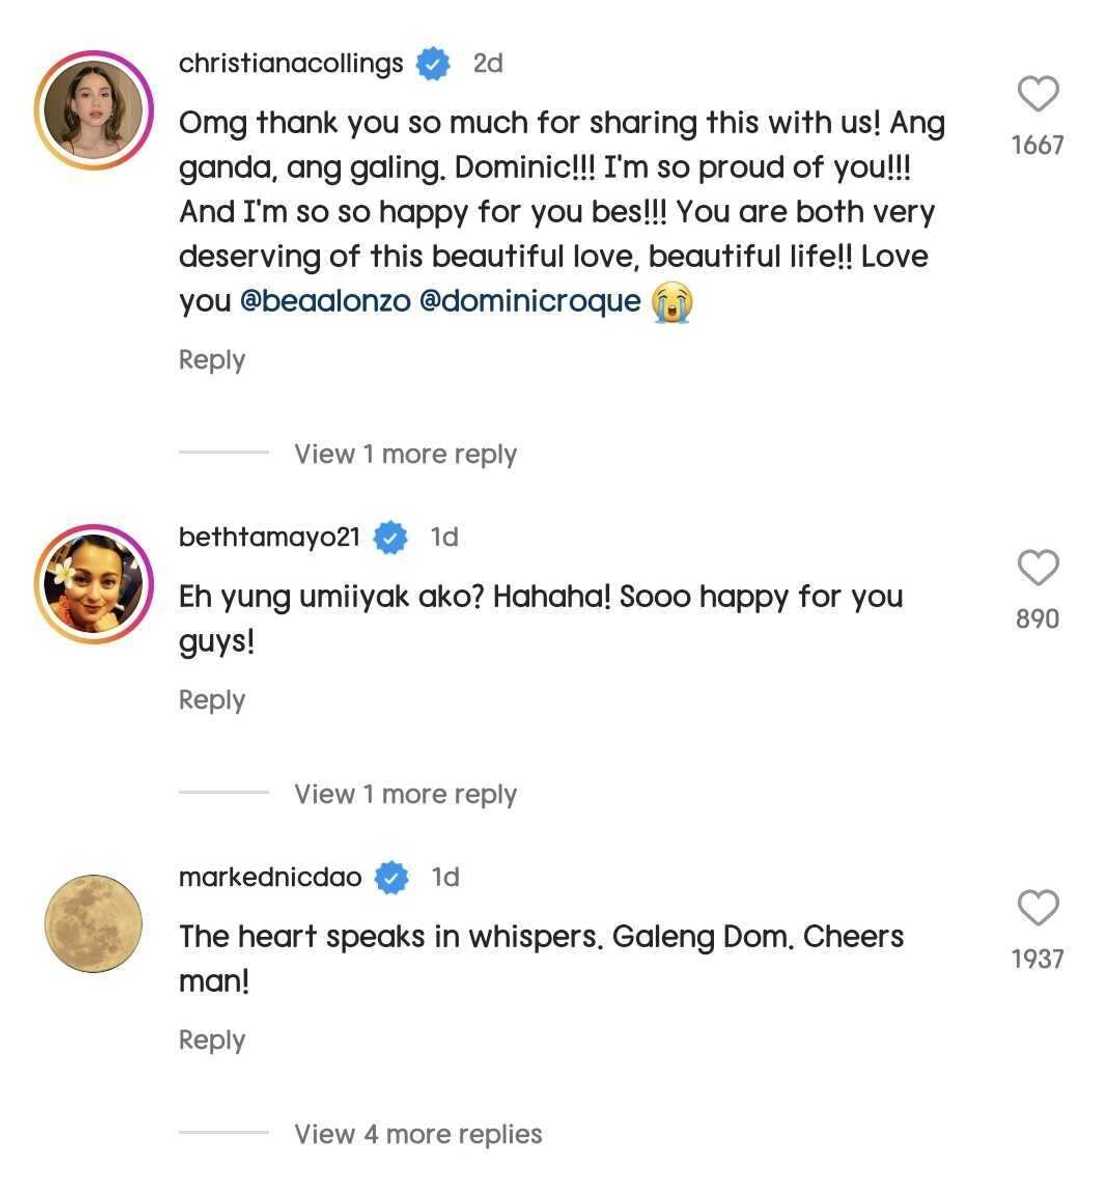Reply to christianacollings' comment
The image size is (1120, 1180).
[x=212, y=360]
